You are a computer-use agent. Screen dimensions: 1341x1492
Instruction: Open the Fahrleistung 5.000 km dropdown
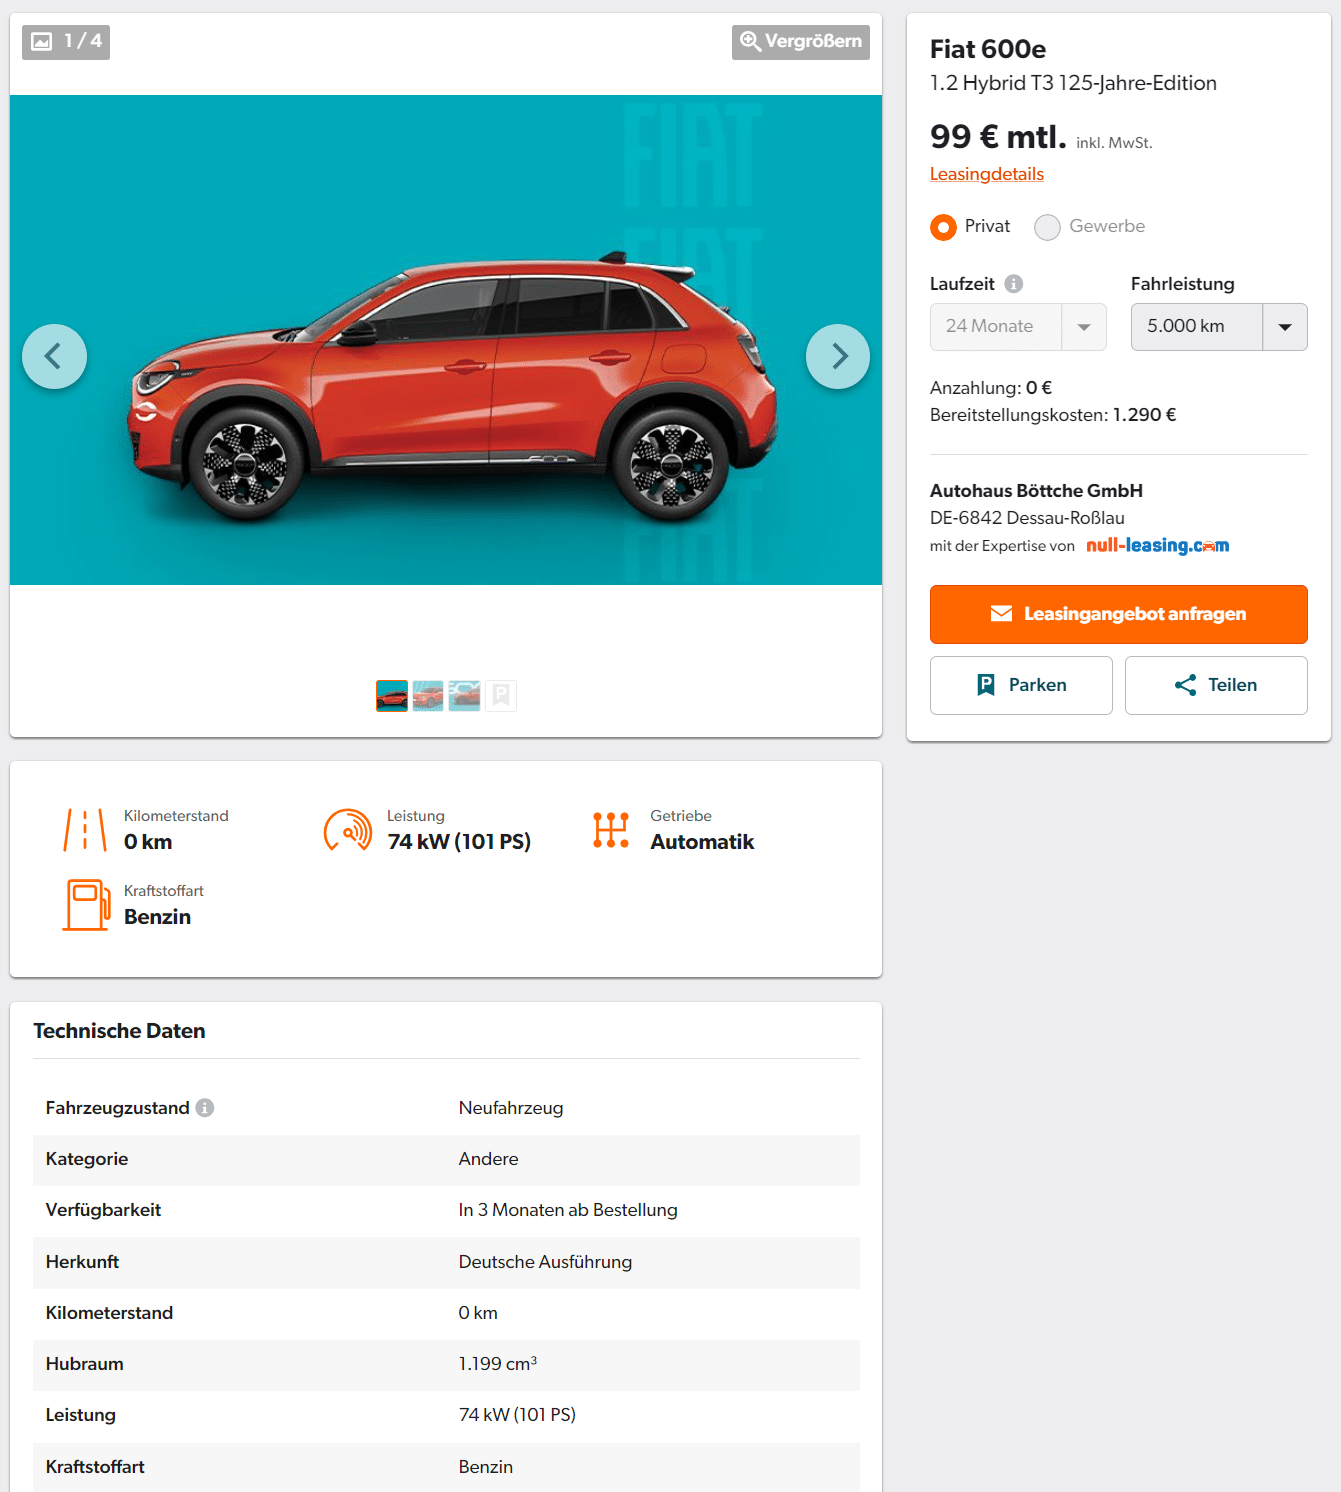1218,327
